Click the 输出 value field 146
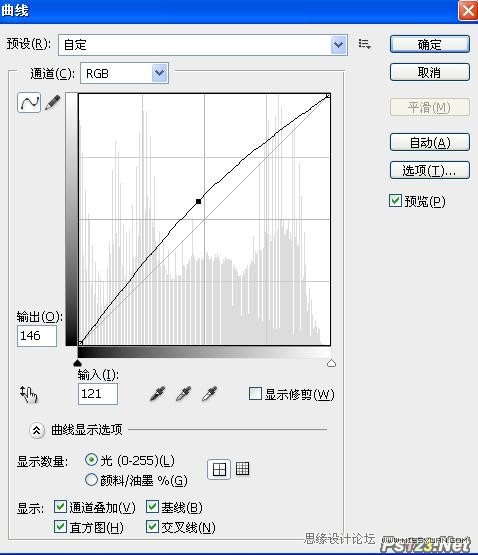 [37, 336]
